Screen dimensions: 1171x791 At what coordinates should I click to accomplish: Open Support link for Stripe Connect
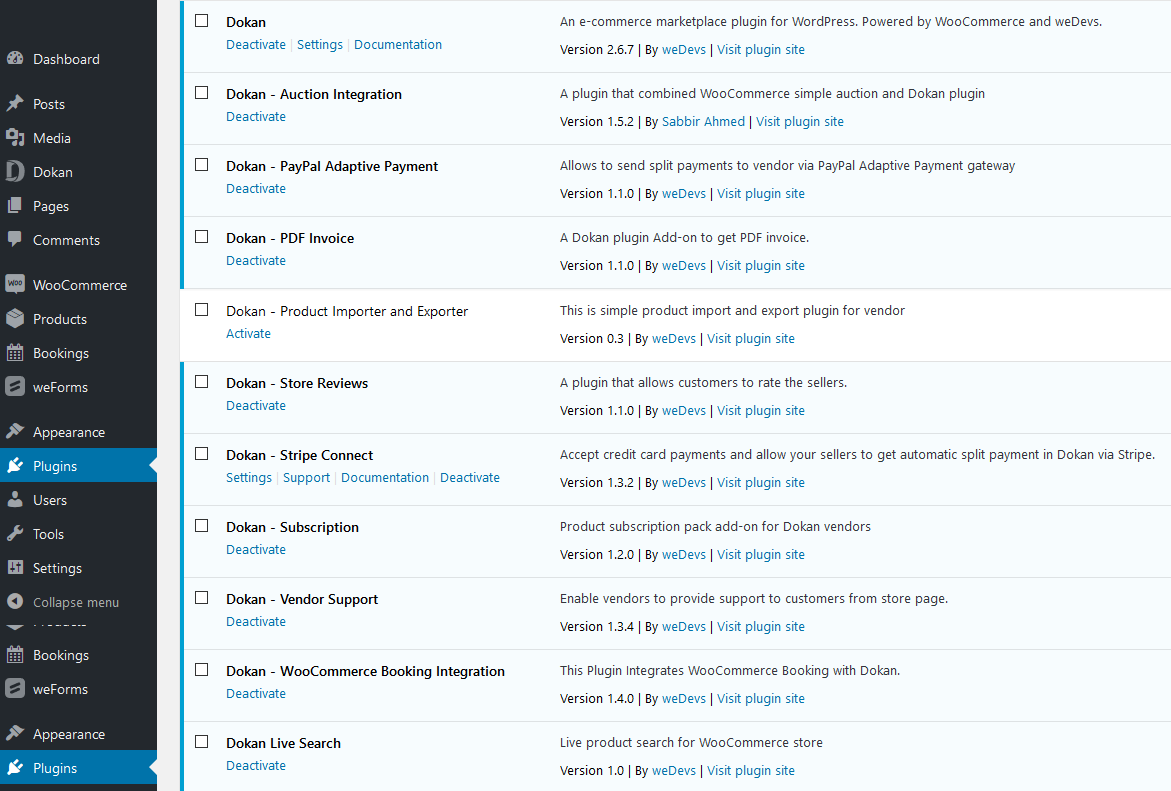[306, 478]
